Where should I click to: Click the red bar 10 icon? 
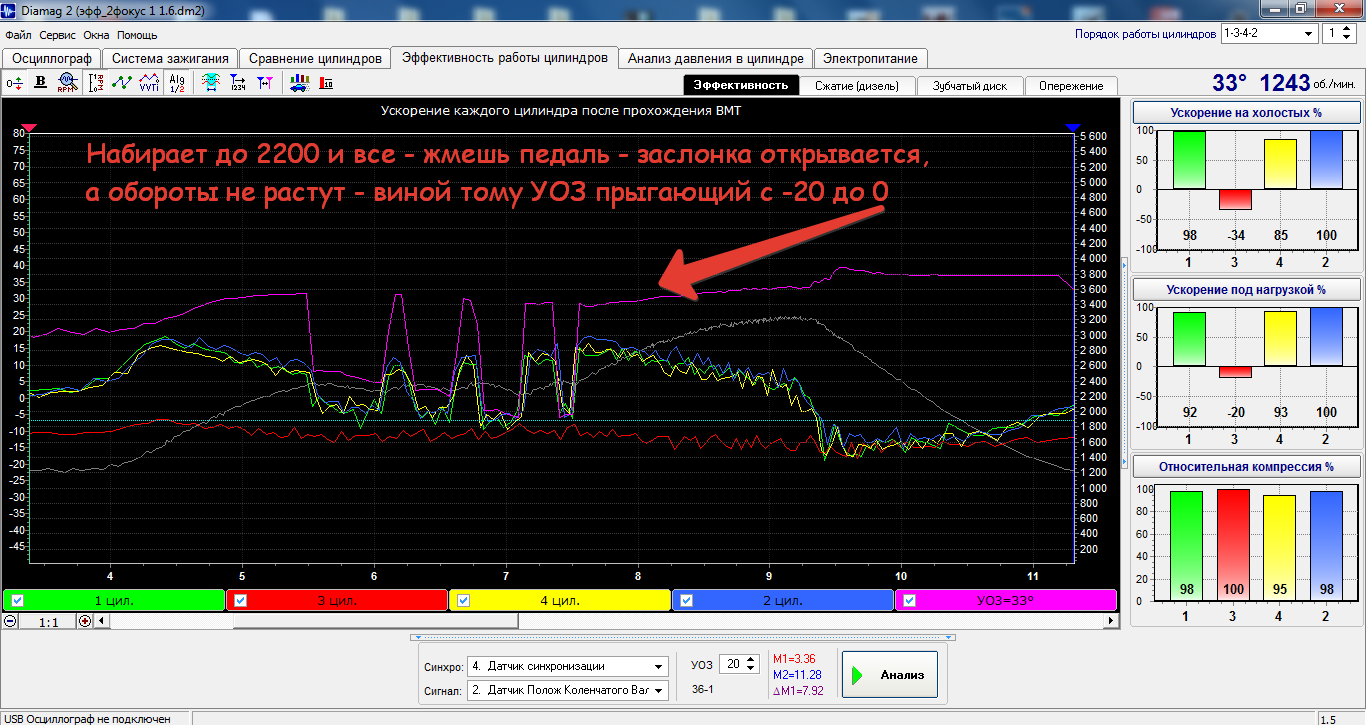pyautogui.click(x=326, y=82)
